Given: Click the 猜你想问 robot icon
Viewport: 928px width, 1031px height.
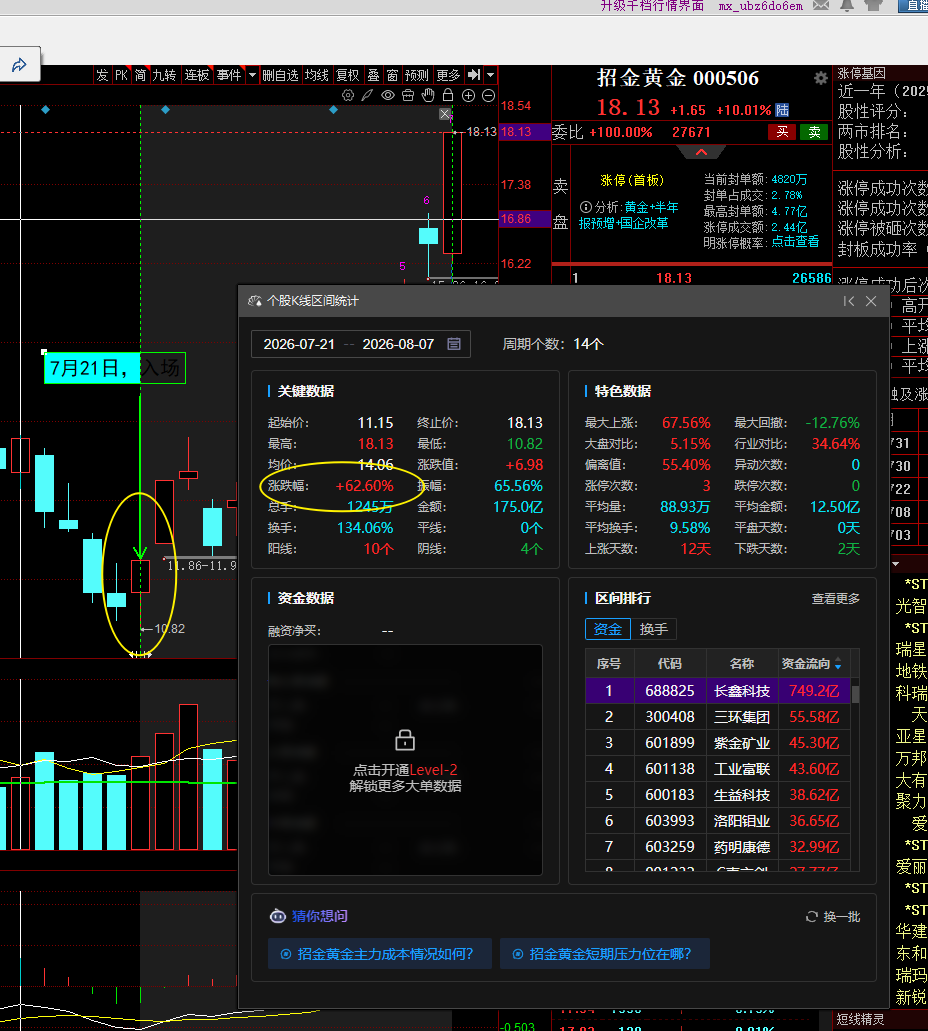Looking at the screenshot, I should pos(278,916).
